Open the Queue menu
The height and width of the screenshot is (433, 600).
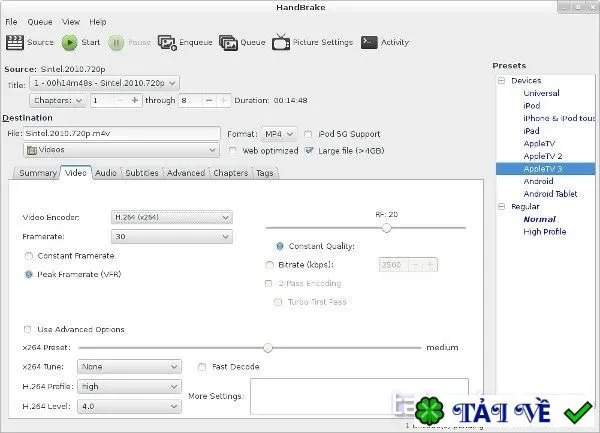click(x=40, y=22)
